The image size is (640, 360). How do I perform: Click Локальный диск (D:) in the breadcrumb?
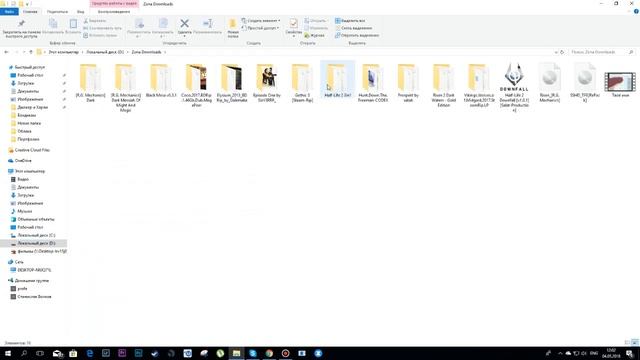(x=105, y=52)
